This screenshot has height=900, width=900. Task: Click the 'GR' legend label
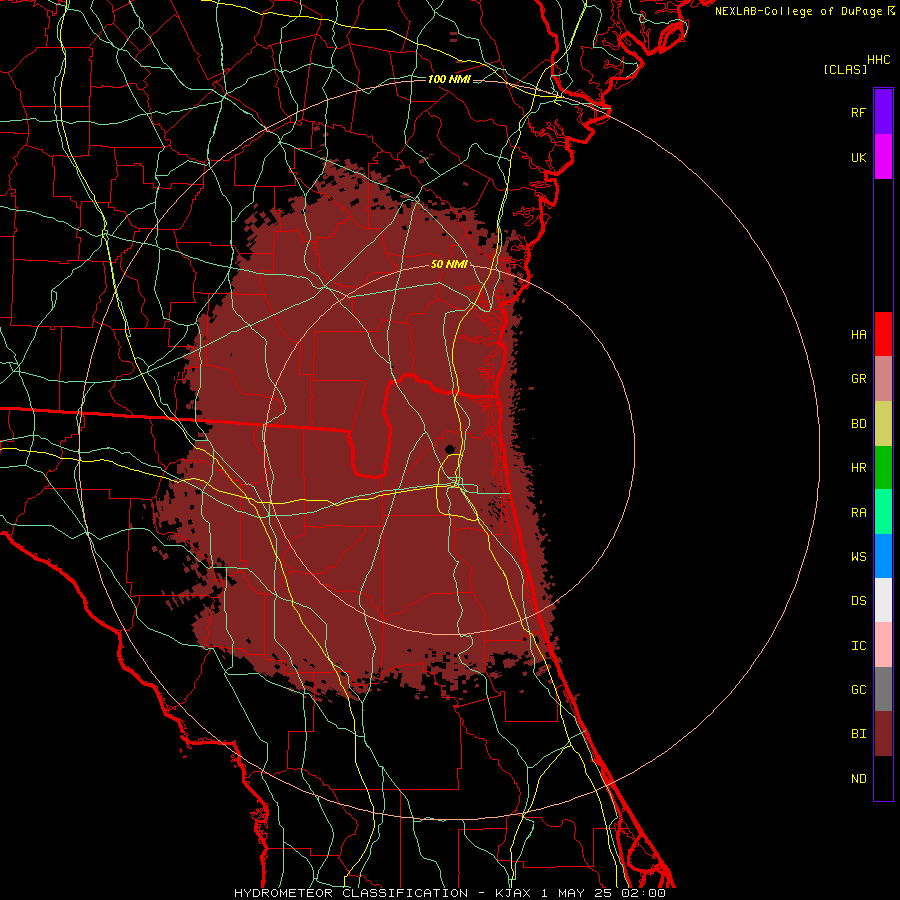click(x=858, y=379)
